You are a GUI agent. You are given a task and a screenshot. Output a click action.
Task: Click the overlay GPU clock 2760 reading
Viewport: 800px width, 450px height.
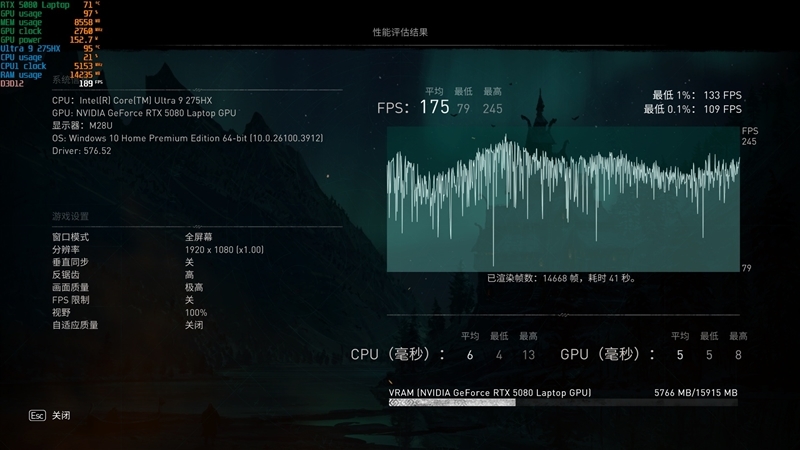(x=51, y=31)
